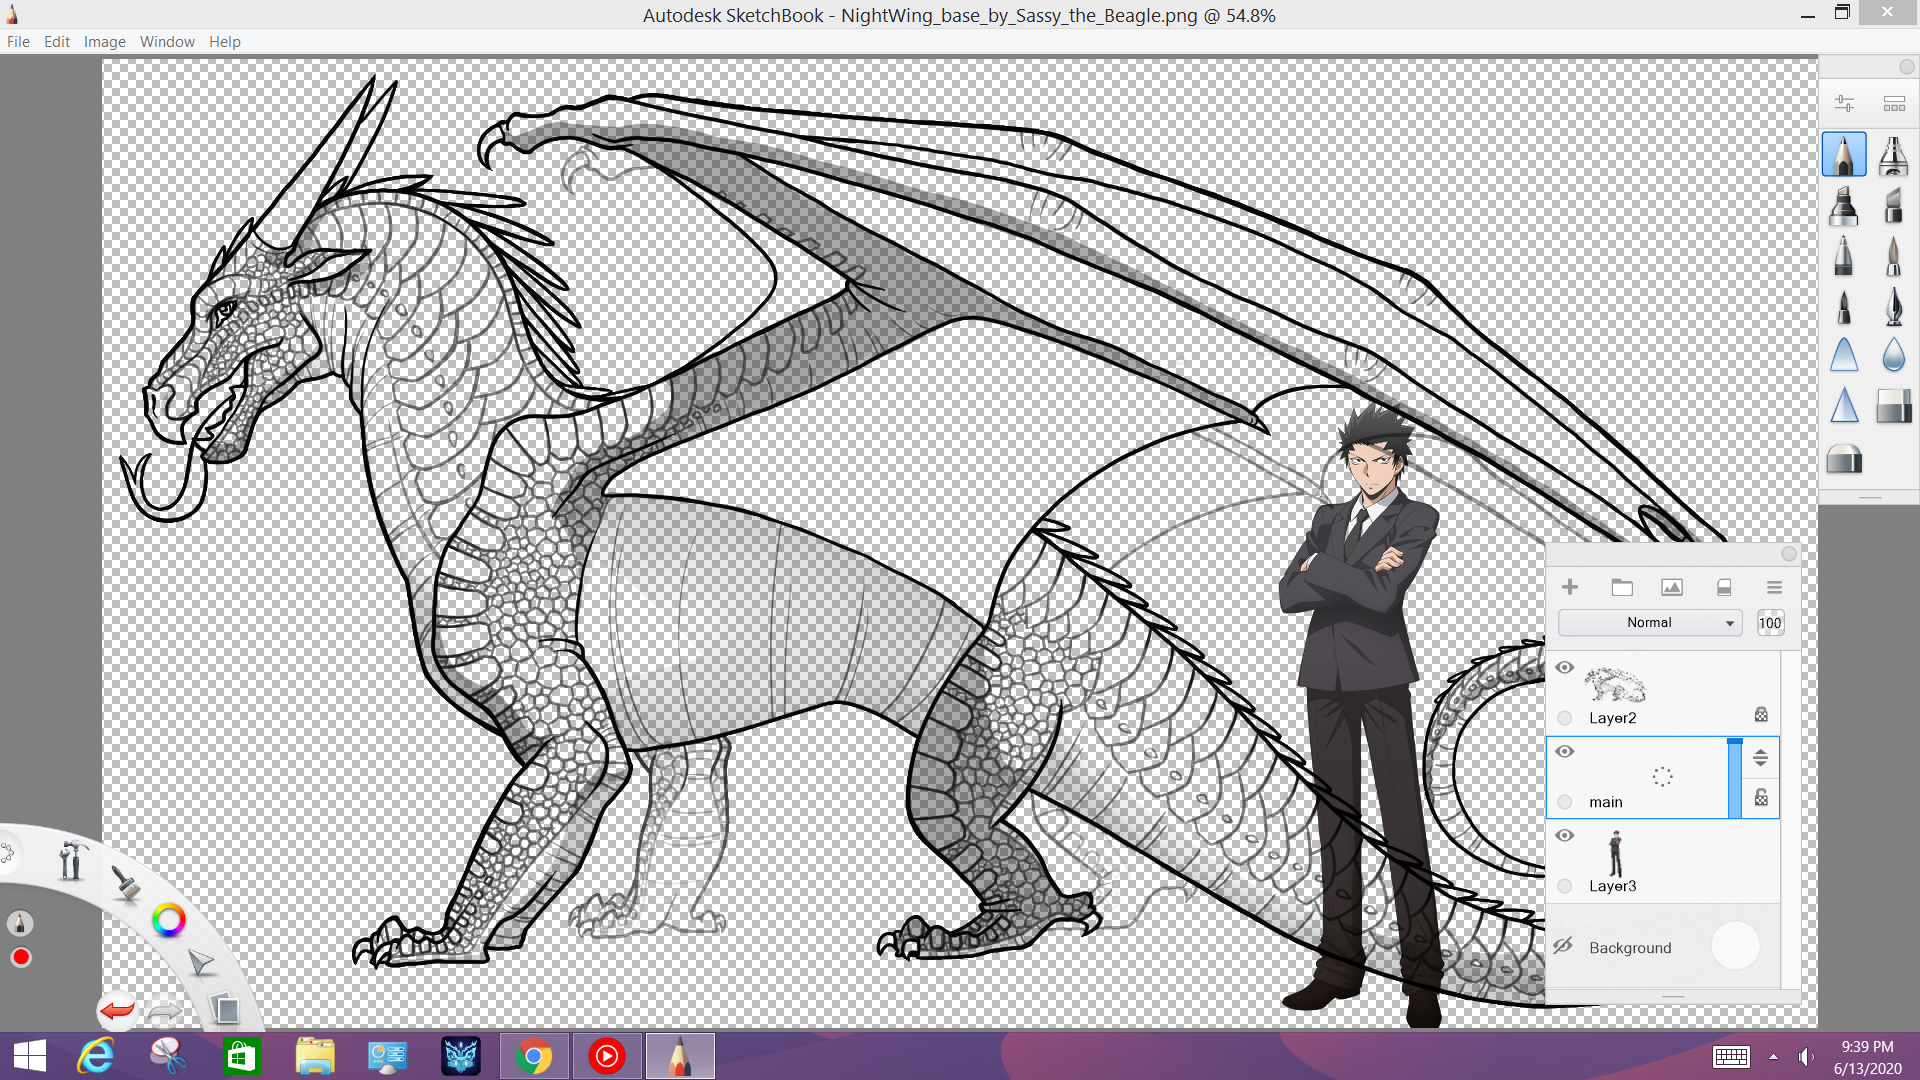Open the hammer and wrench tools
The image size is (1920, 1080).
tap(71, 861)
